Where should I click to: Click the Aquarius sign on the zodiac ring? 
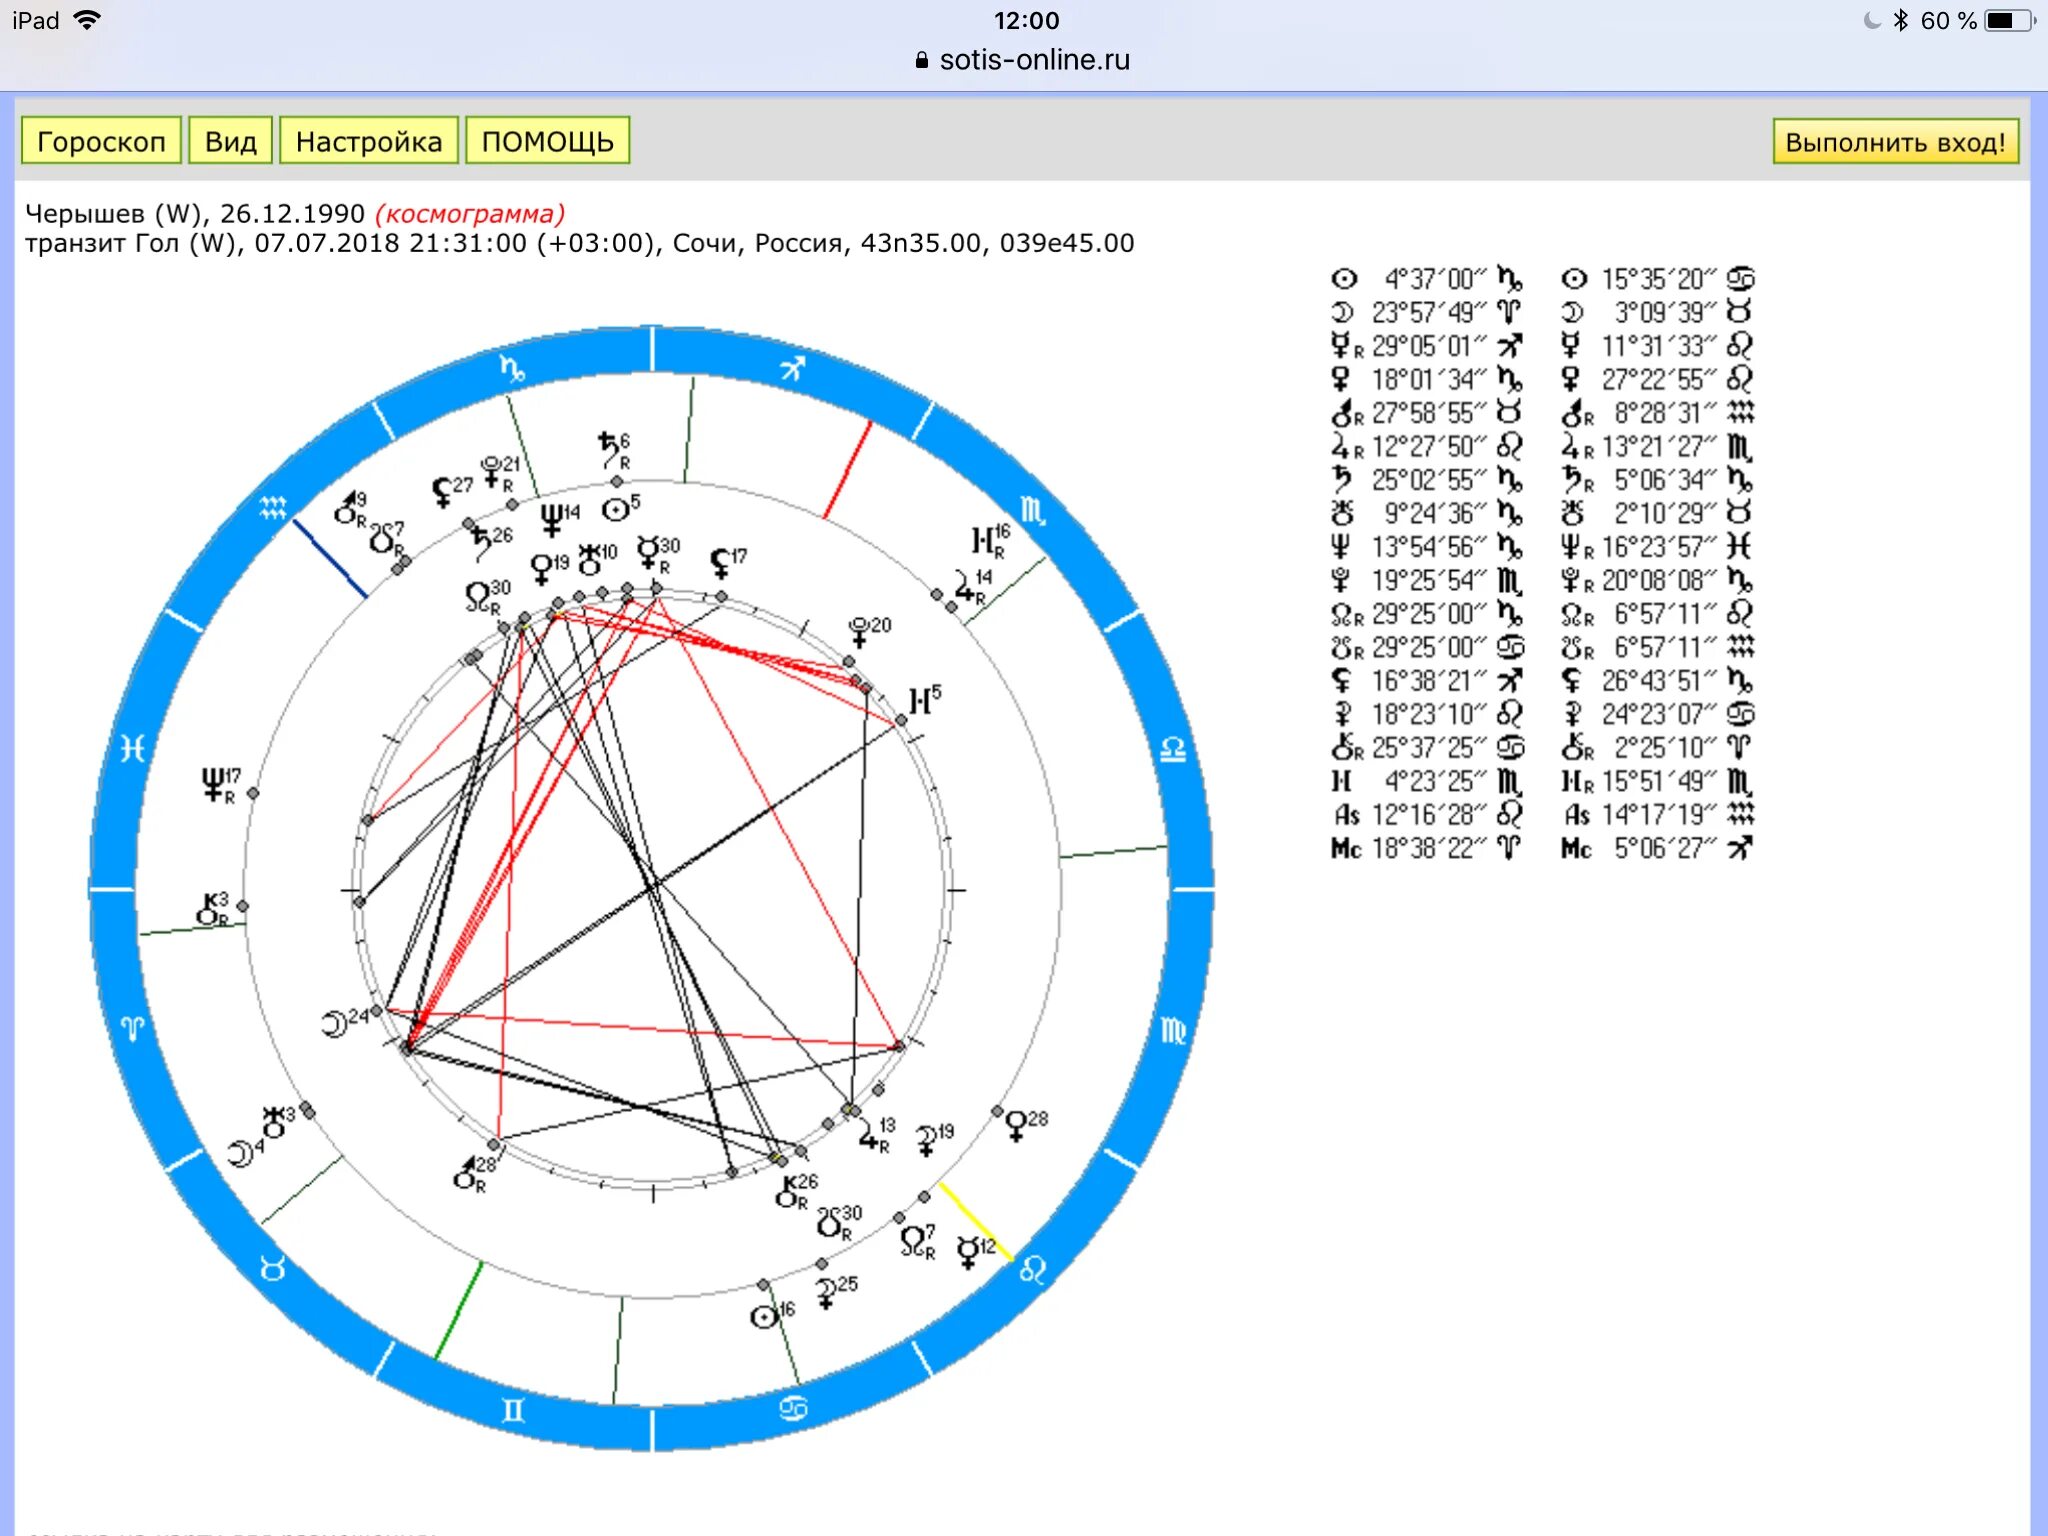pos(272,508)
